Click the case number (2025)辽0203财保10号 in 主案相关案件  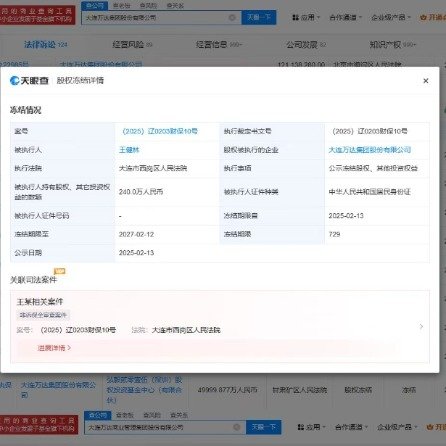78,330
